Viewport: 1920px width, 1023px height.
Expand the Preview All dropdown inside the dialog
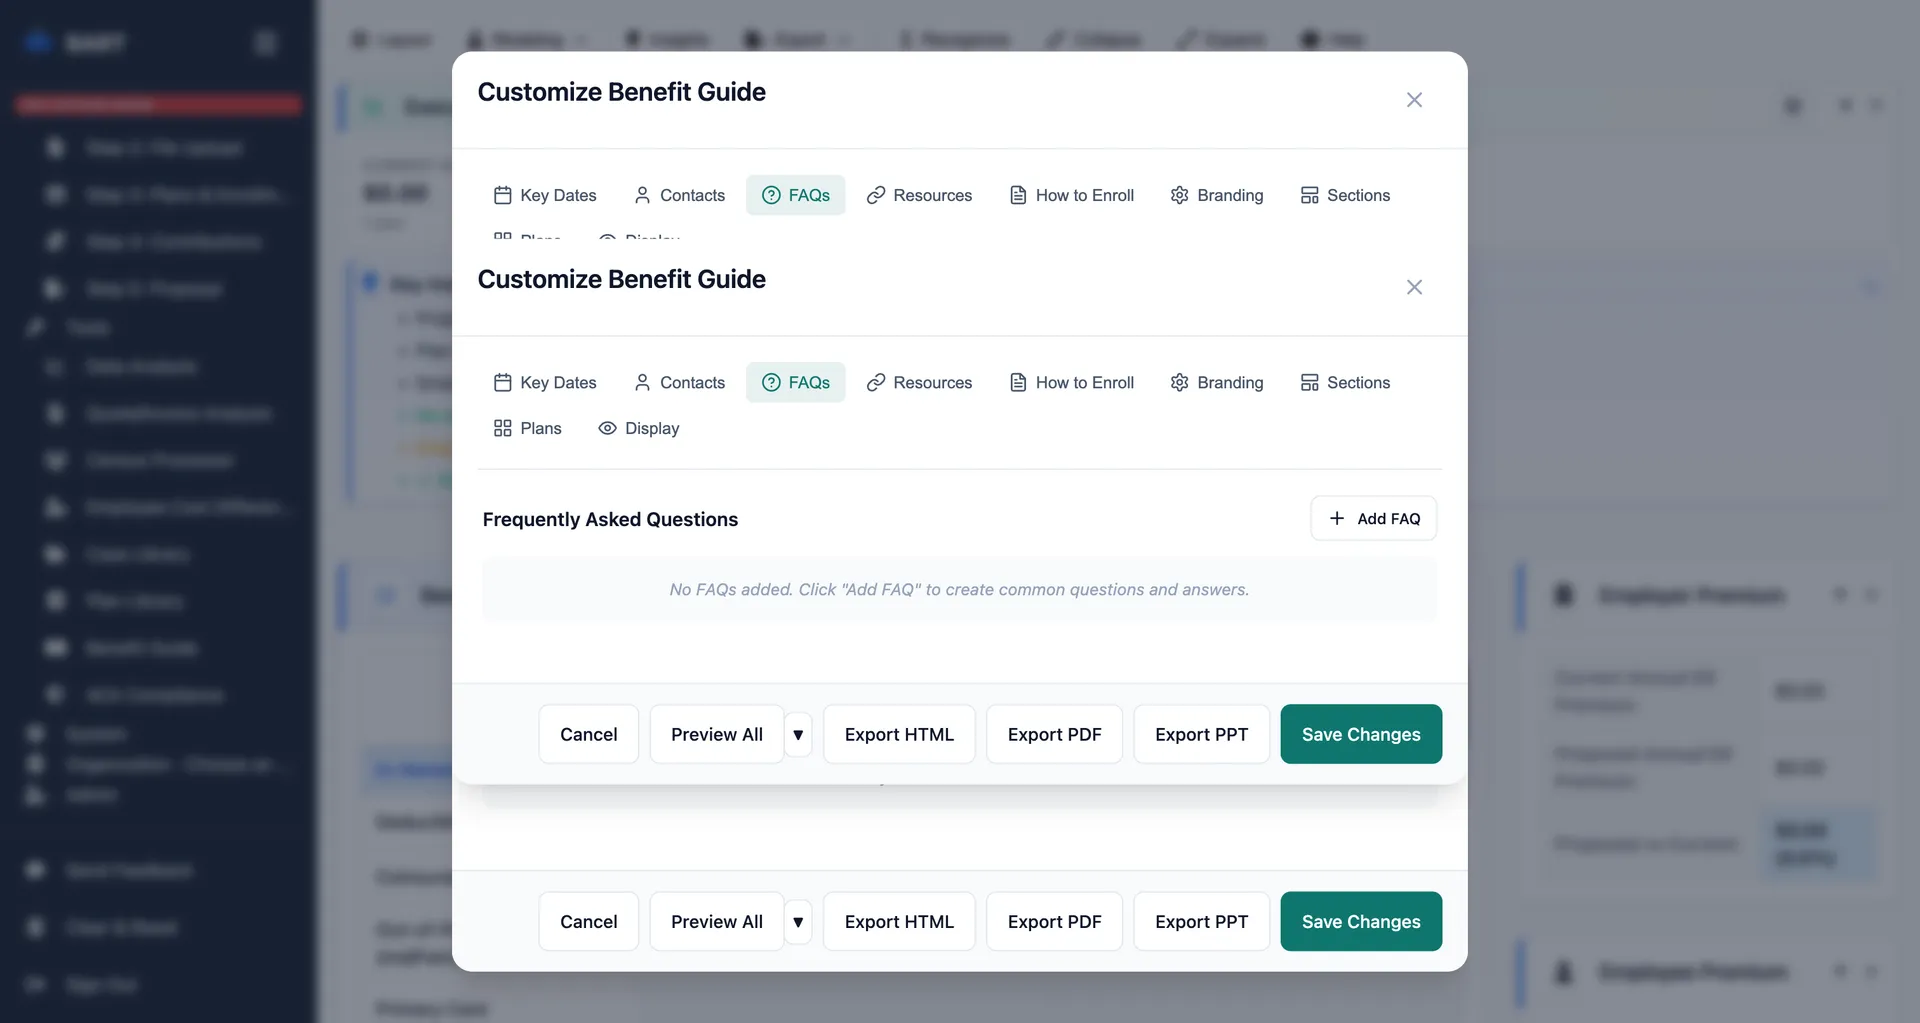pos(798,734)
